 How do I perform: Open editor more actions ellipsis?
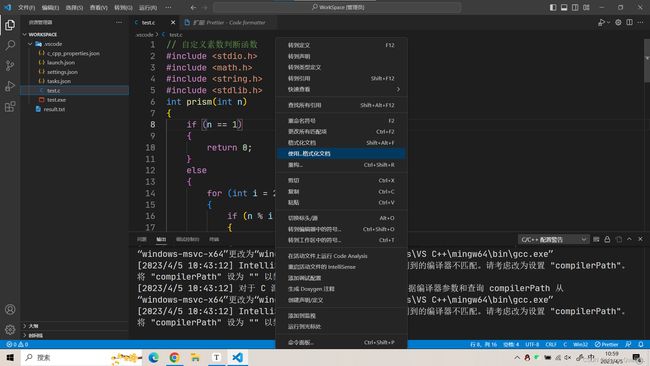point(640,22)
